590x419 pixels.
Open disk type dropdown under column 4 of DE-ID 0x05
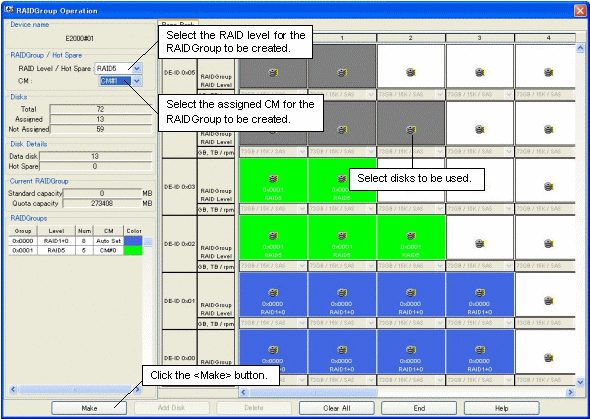pyautogui.click(x=545, y=95)
